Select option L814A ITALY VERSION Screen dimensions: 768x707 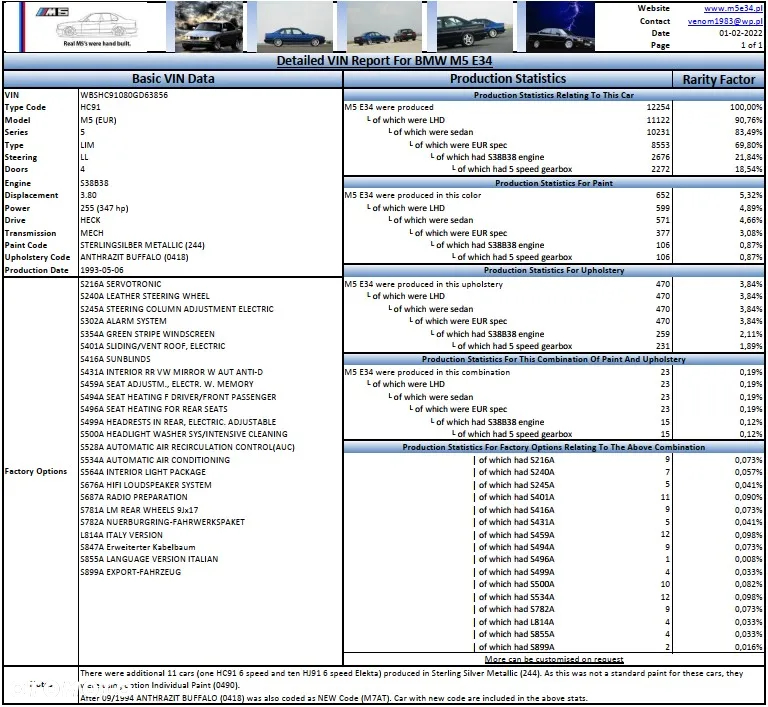pyautogui.click(x=121, y=535)
